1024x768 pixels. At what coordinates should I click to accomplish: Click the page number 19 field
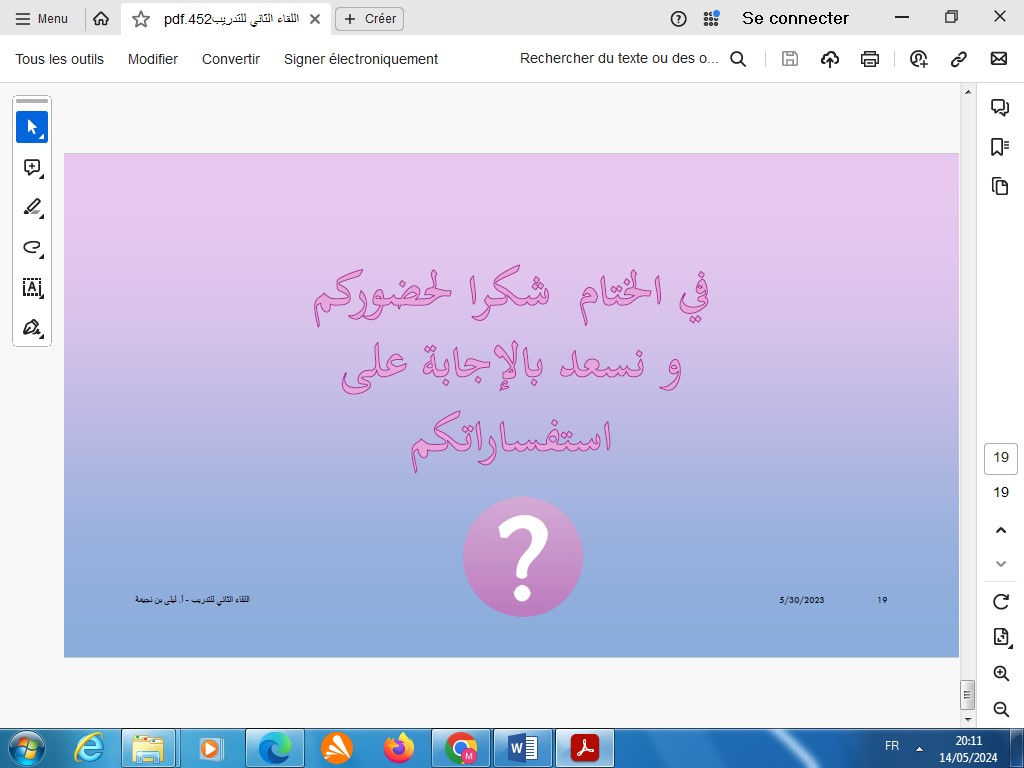click(x=1000, y=458)
